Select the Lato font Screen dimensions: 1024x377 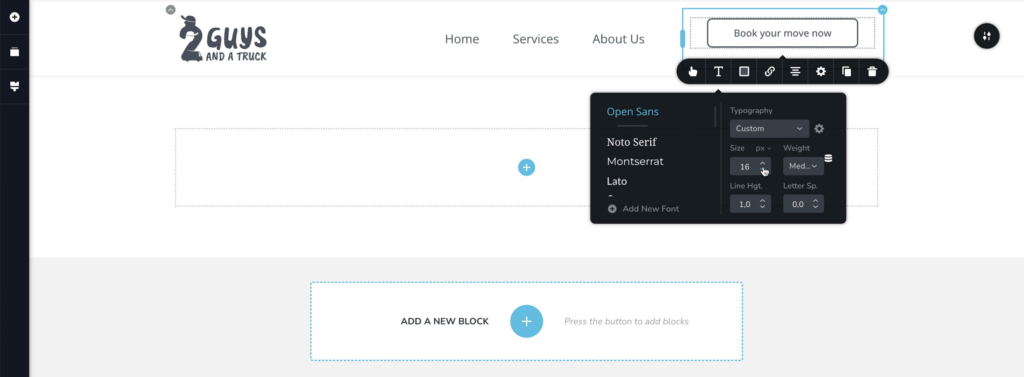[x=617, y=181]
